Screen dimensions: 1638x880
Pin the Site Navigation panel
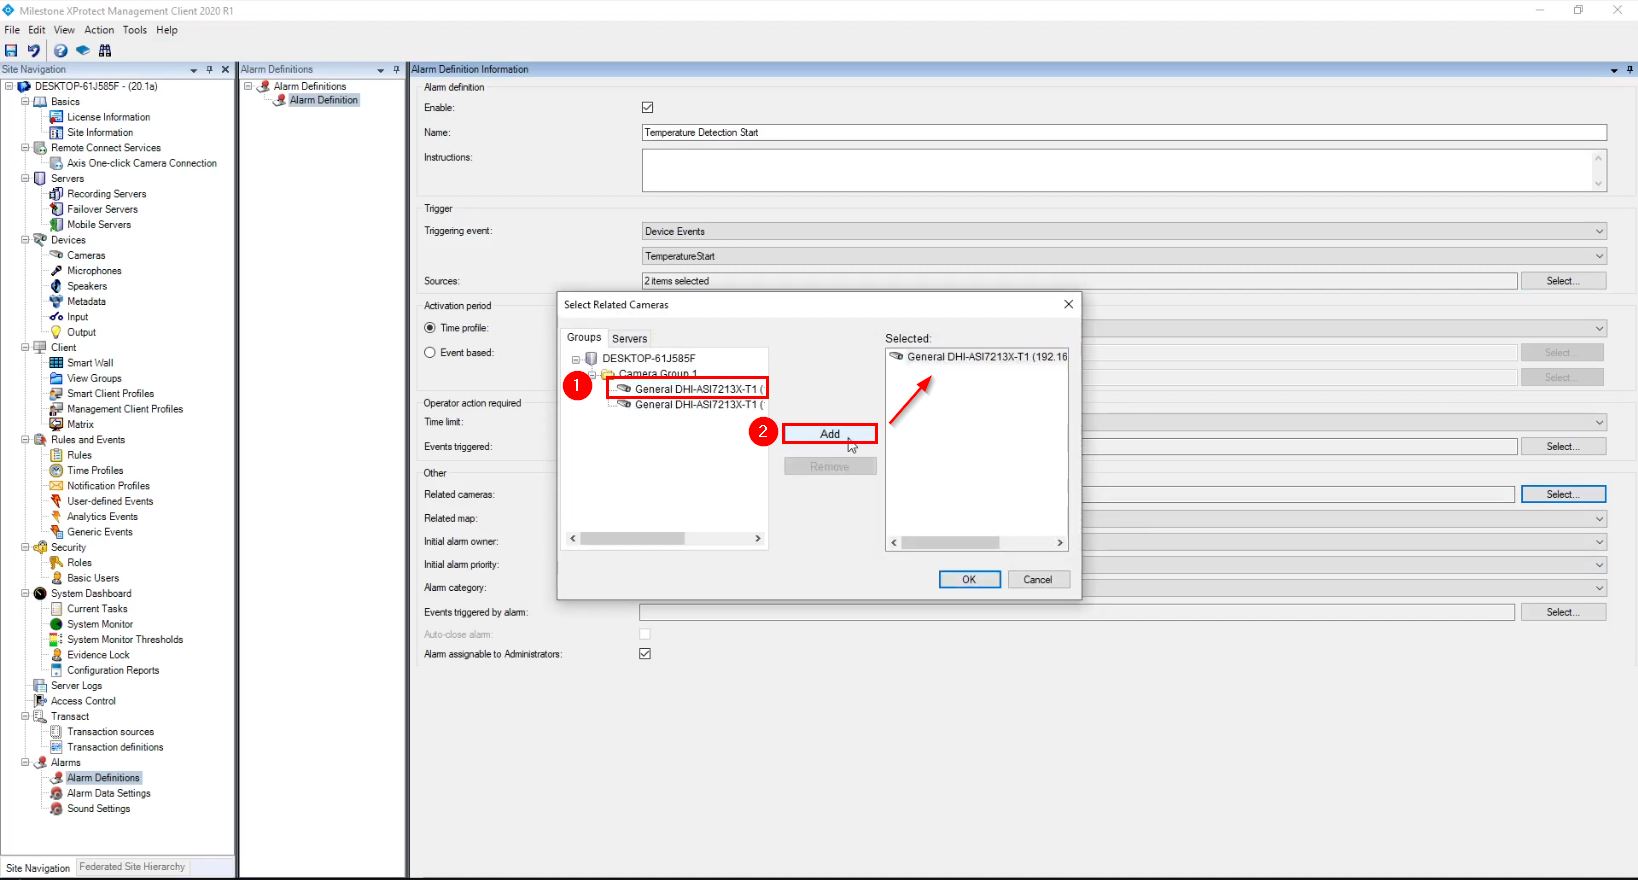209,69
